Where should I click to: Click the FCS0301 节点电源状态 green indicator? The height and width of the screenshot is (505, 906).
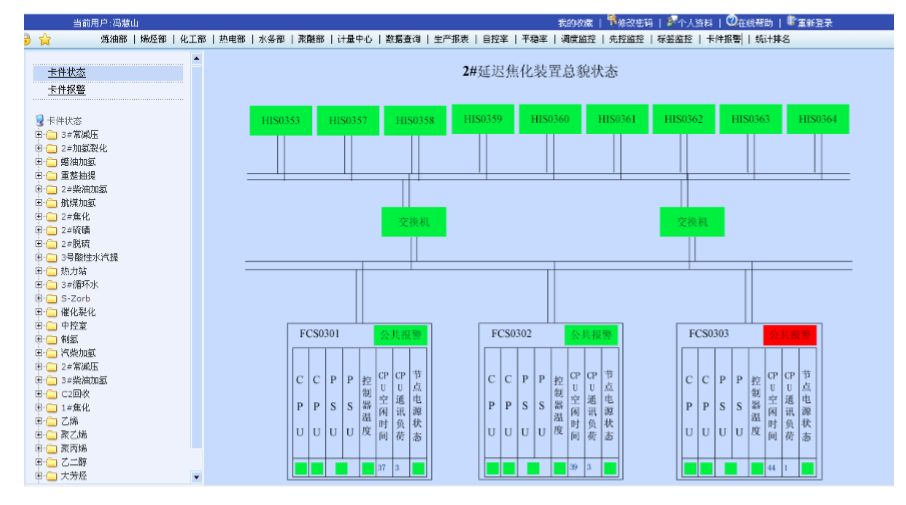point(418,468)
